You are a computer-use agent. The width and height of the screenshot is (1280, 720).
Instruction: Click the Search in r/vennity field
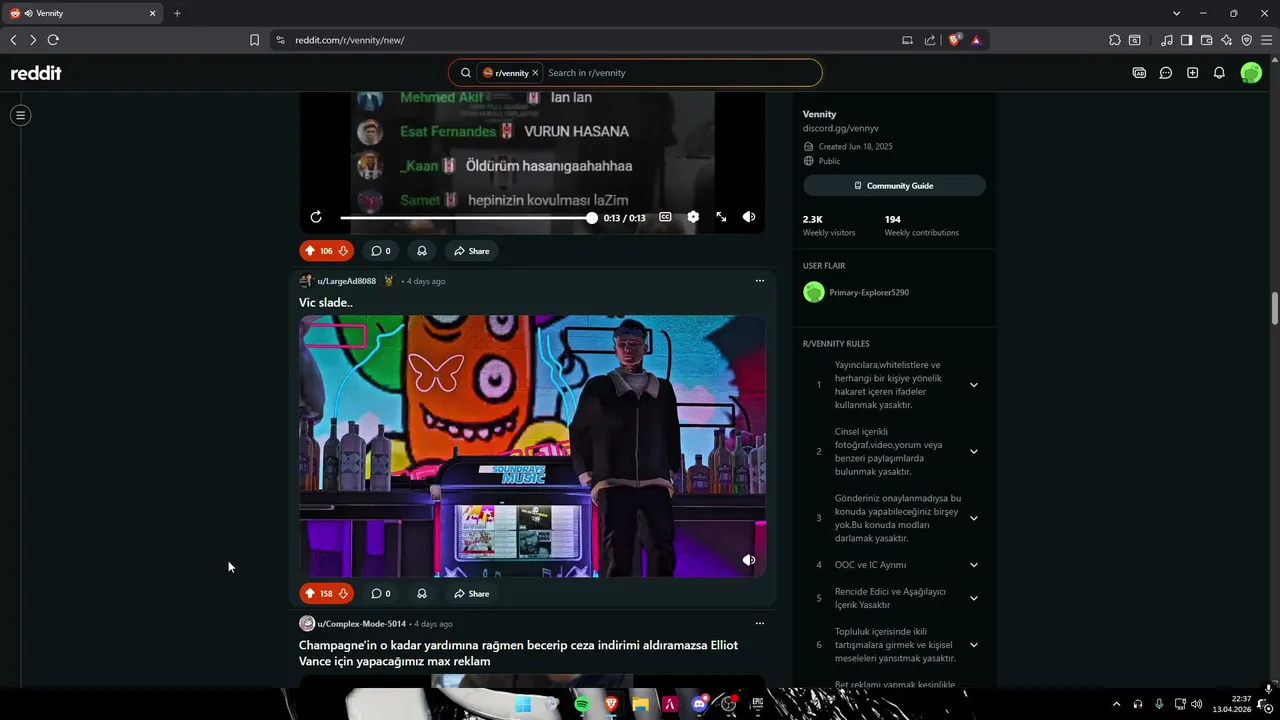(680, 73)
